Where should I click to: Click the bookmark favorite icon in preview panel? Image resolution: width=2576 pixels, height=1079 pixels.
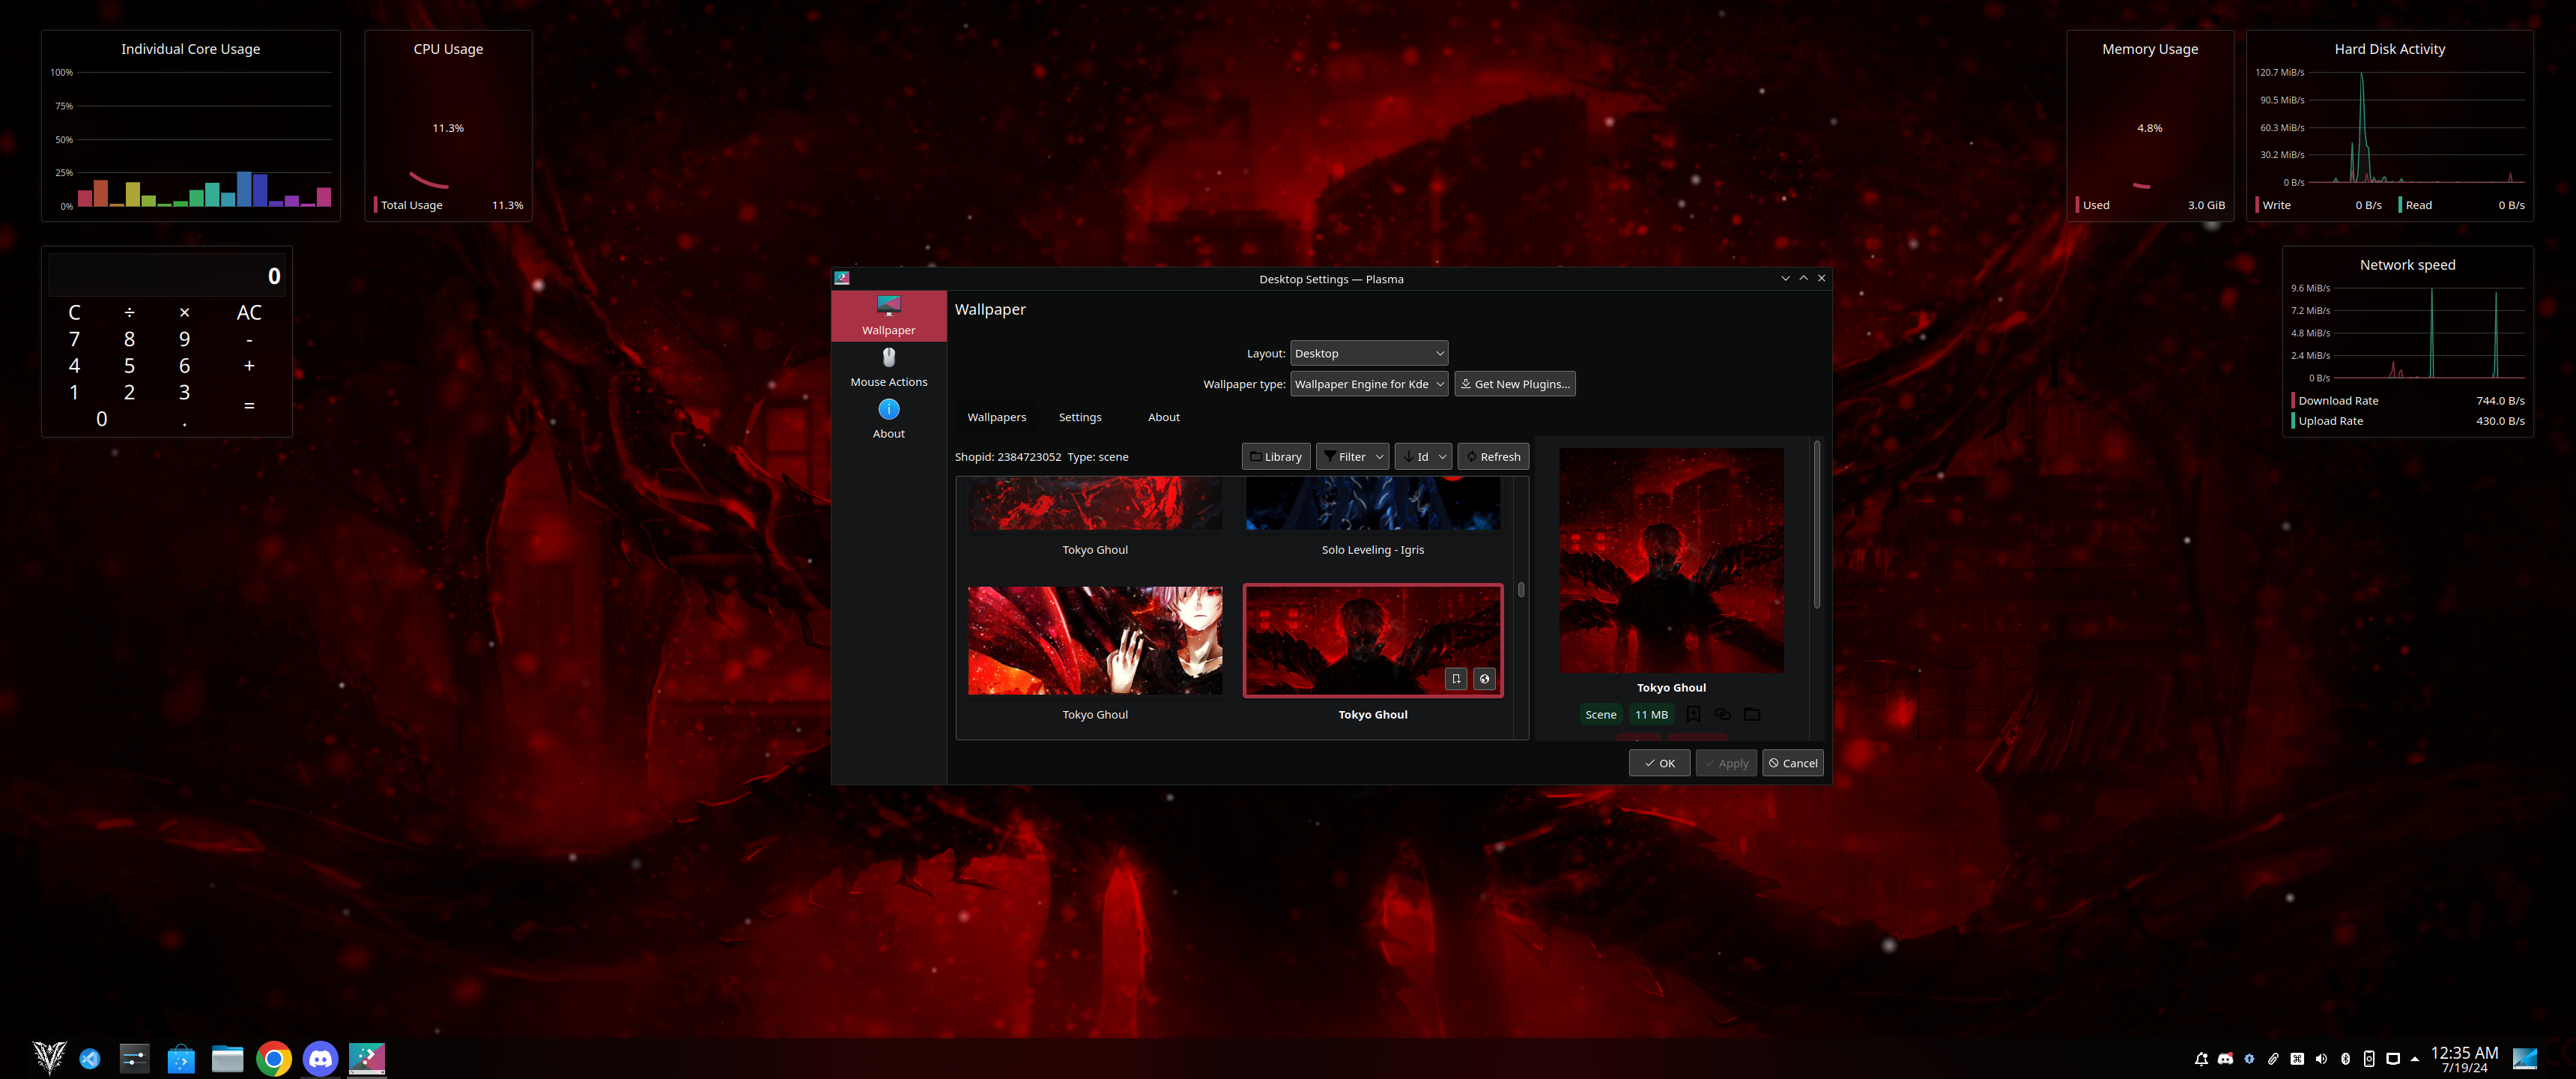tap(1693, 714)
